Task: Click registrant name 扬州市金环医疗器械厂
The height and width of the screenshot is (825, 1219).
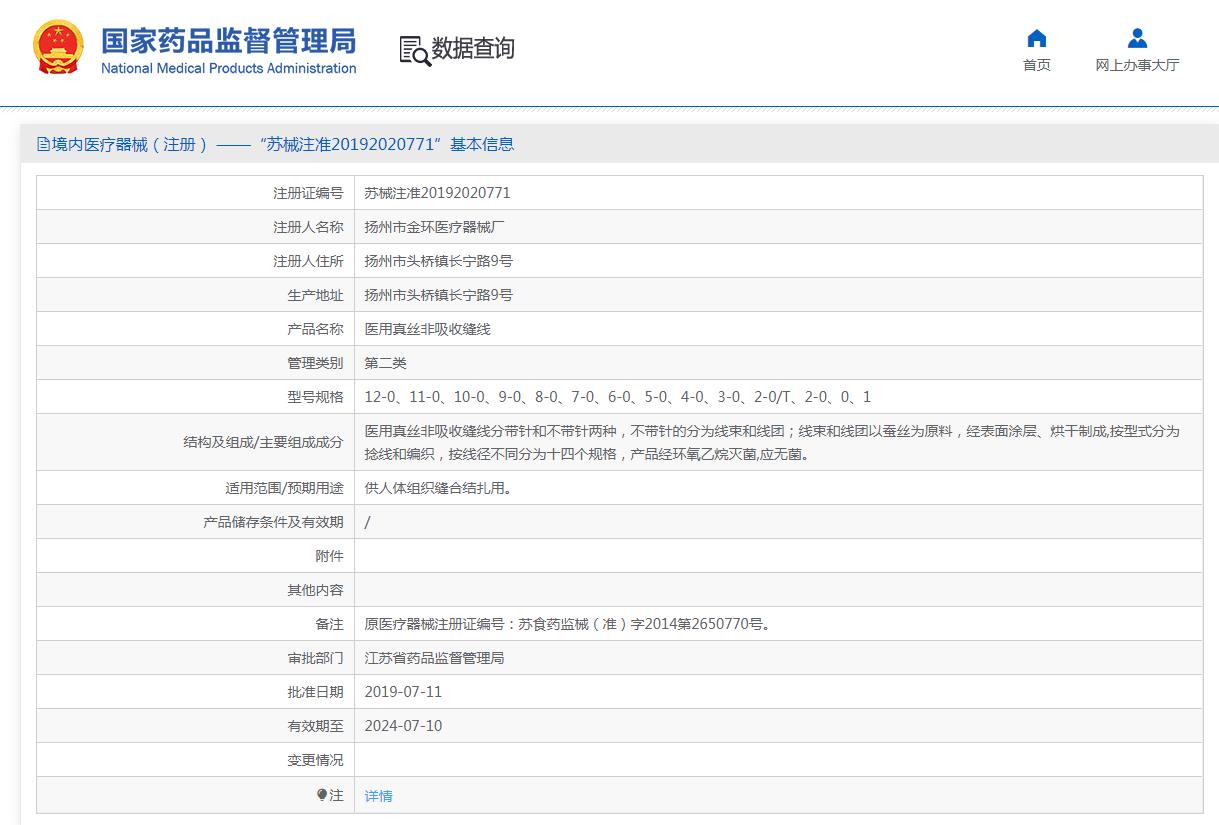Action: click(x=435, y=227)
